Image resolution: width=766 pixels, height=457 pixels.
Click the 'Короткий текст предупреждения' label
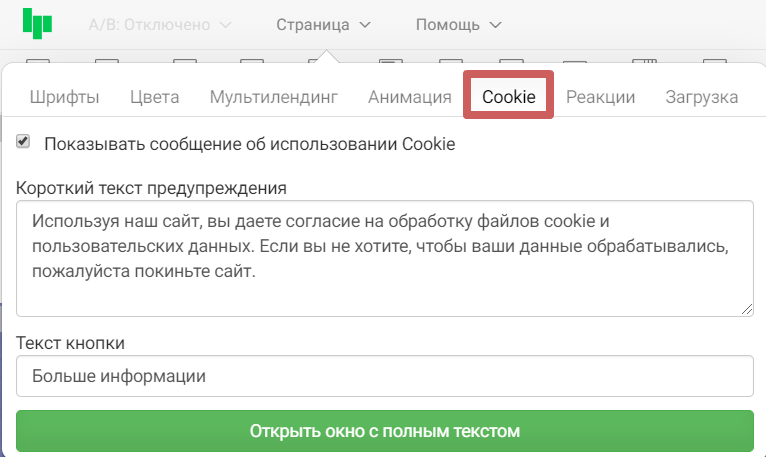(152, 187)
